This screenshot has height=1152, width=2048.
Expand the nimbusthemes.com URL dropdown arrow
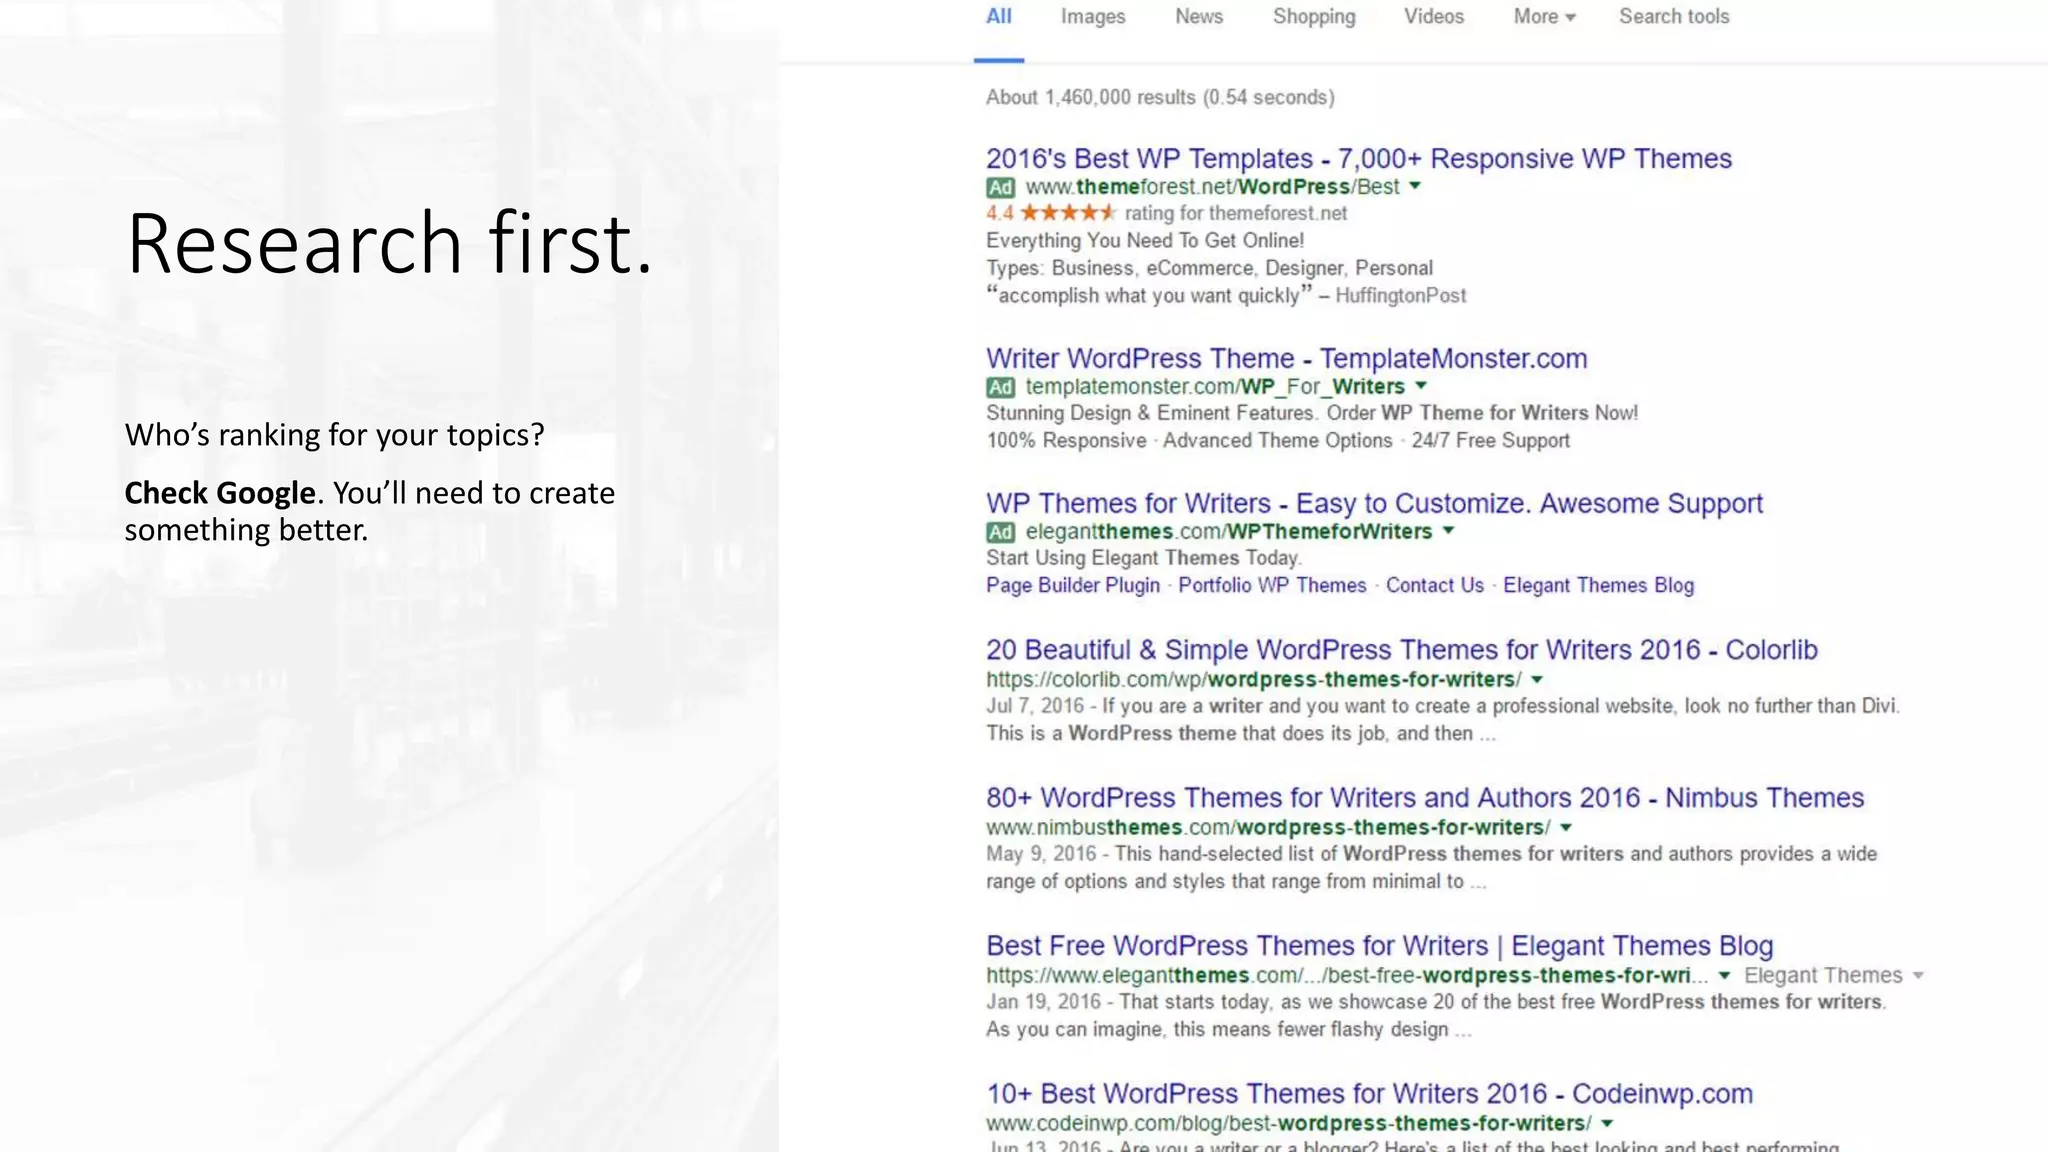(x=1566, y=827)
